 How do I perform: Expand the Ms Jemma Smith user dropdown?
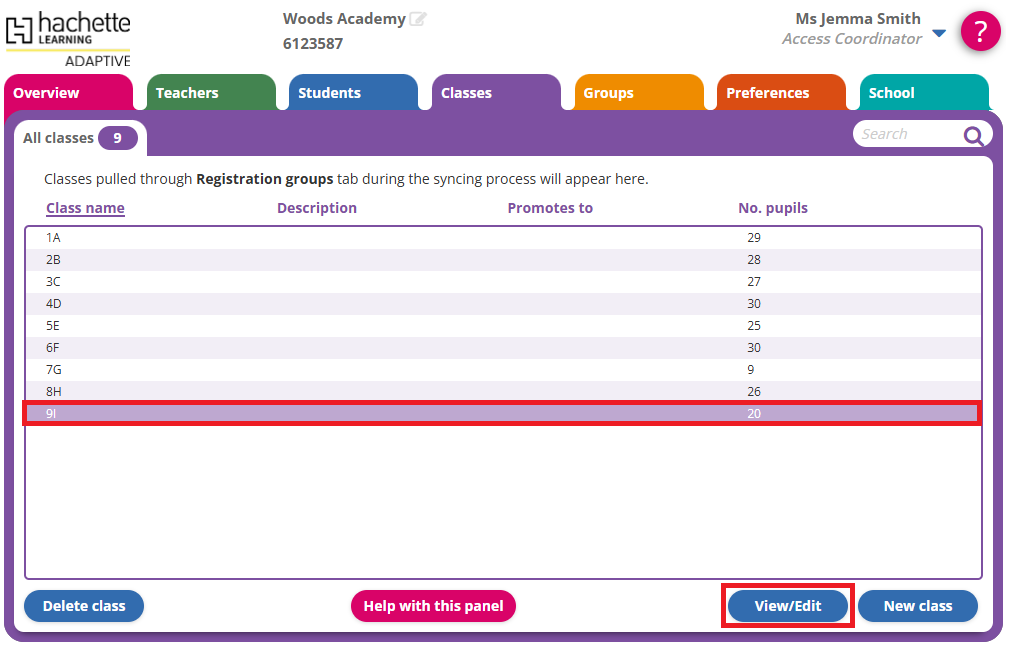click(x=938, y=33)
